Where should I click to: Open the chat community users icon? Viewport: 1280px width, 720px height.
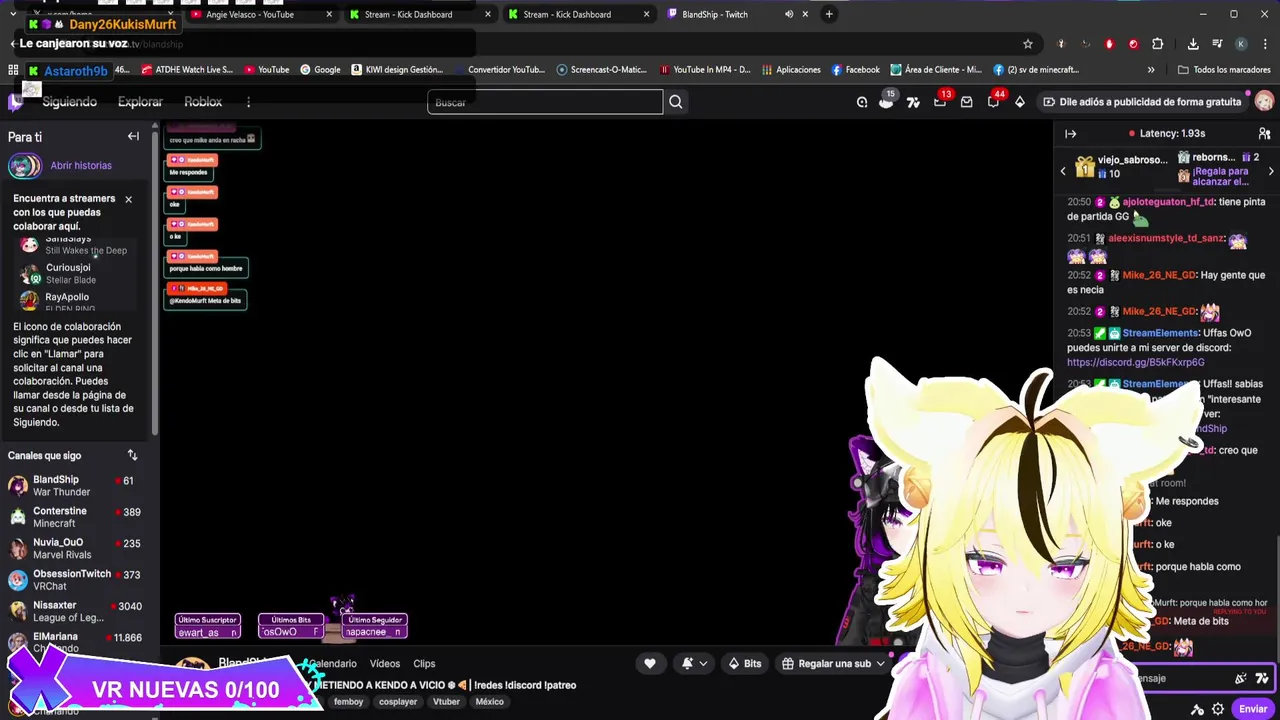tap(1264, 133)
